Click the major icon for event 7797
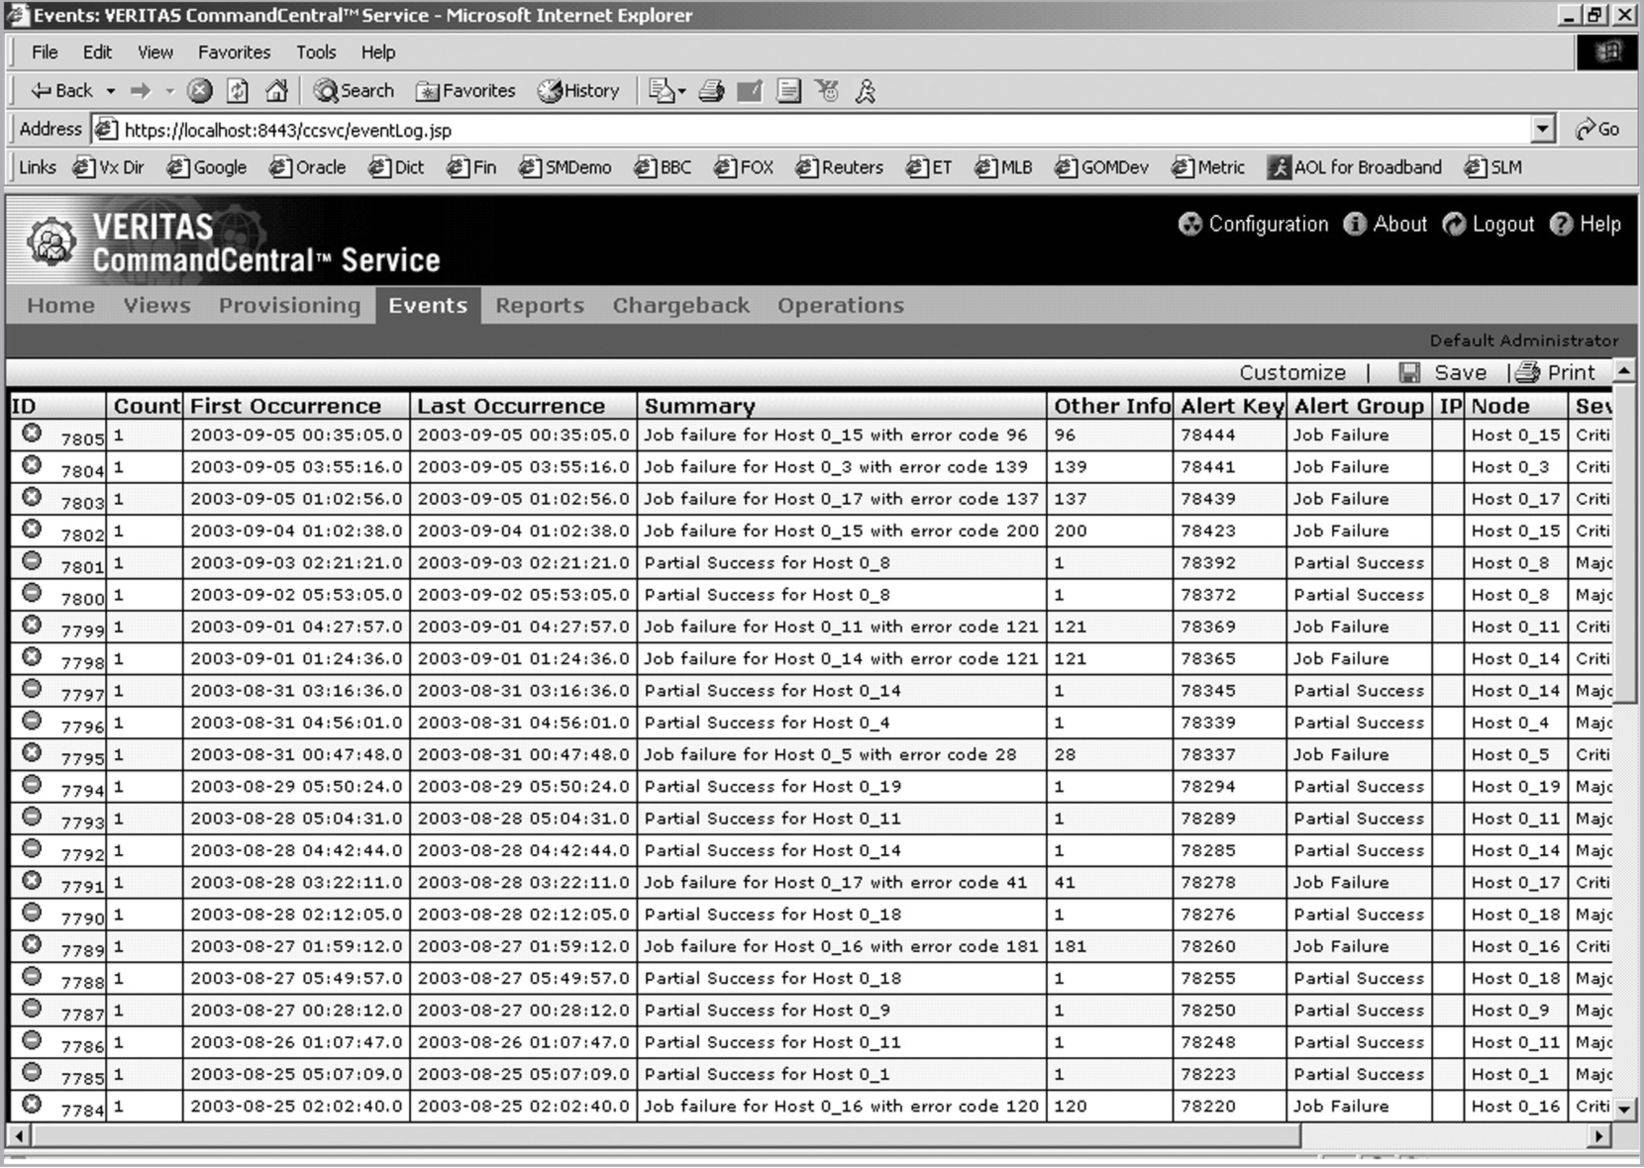Screen dimensions: 1644x1168 click(x=32, y=689)
